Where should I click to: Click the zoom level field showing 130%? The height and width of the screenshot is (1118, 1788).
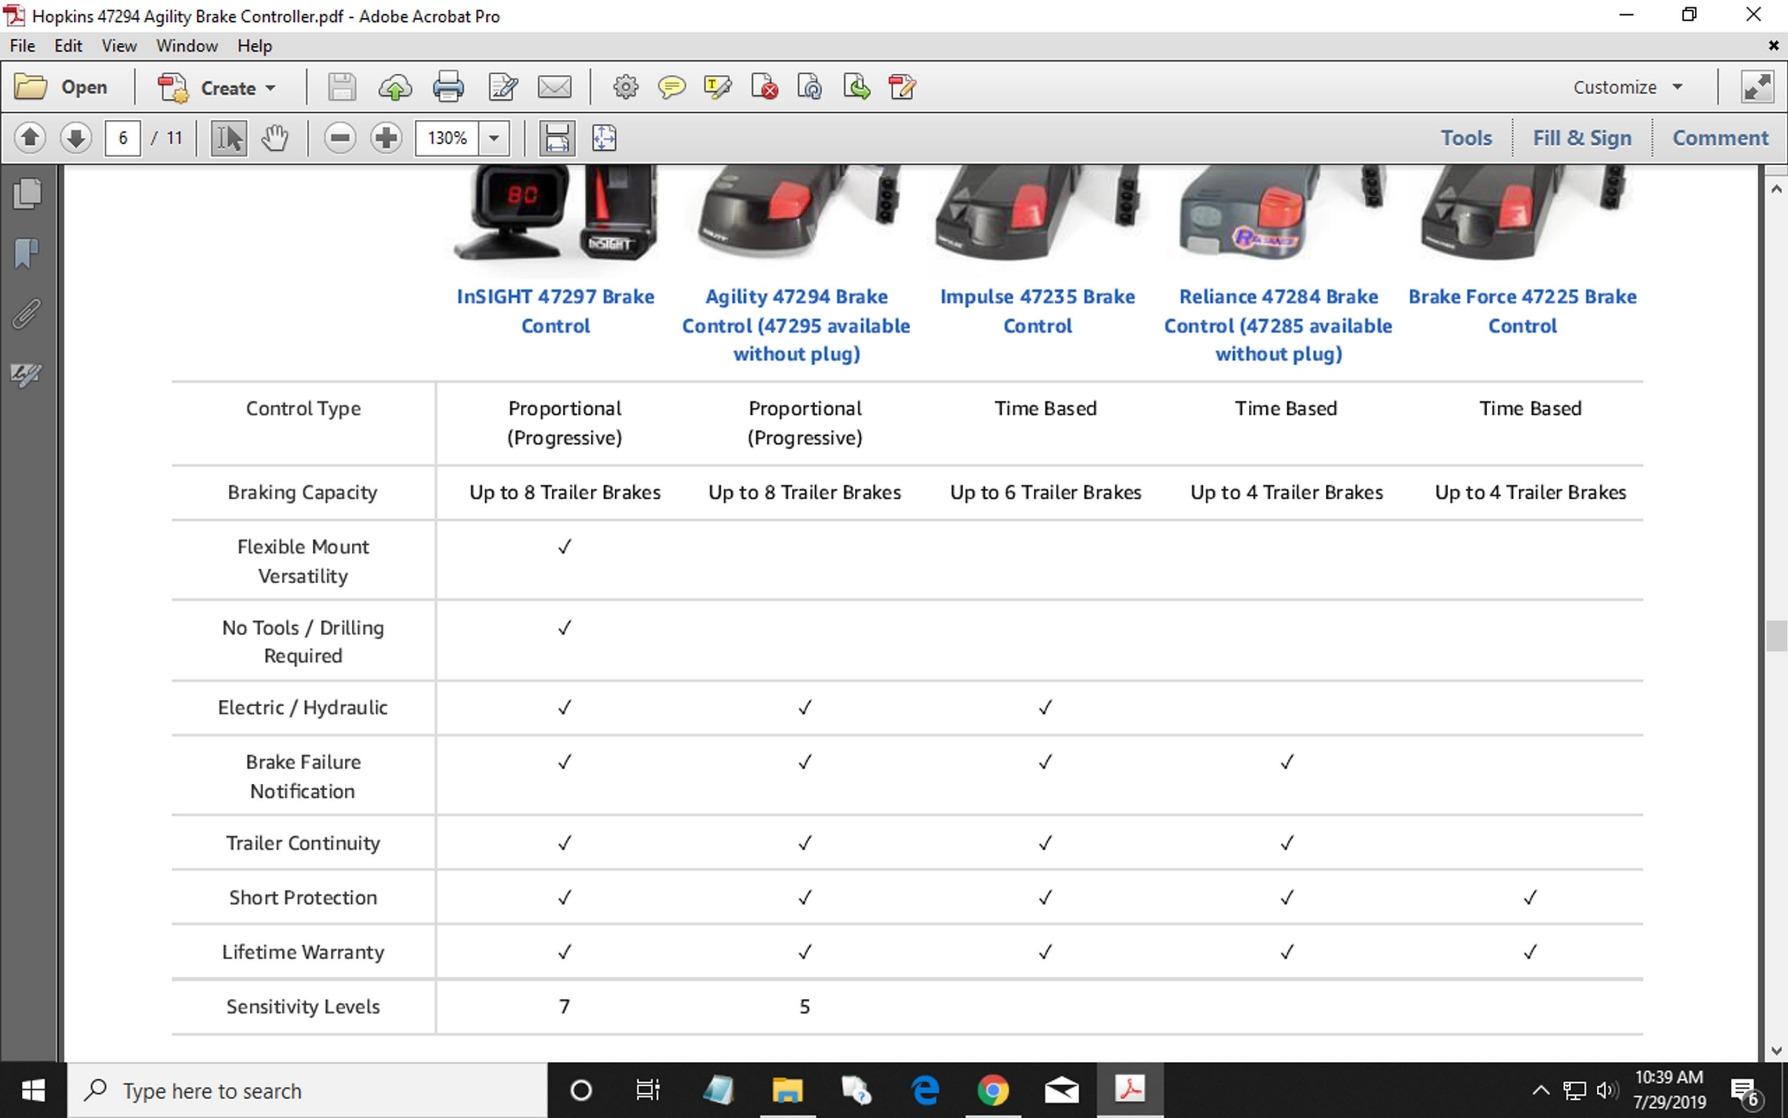click(447, 138)
